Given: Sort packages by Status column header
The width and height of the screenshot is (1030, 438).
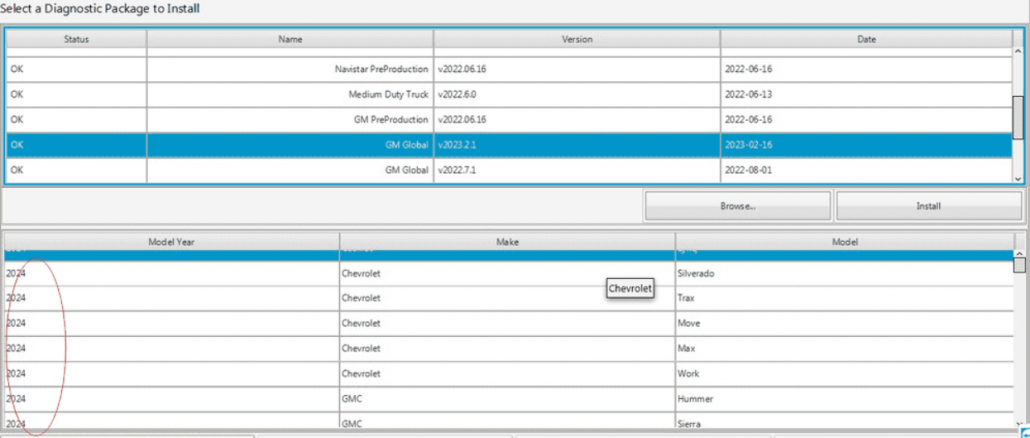Looking at the screenshot, I should pos(76,39).
